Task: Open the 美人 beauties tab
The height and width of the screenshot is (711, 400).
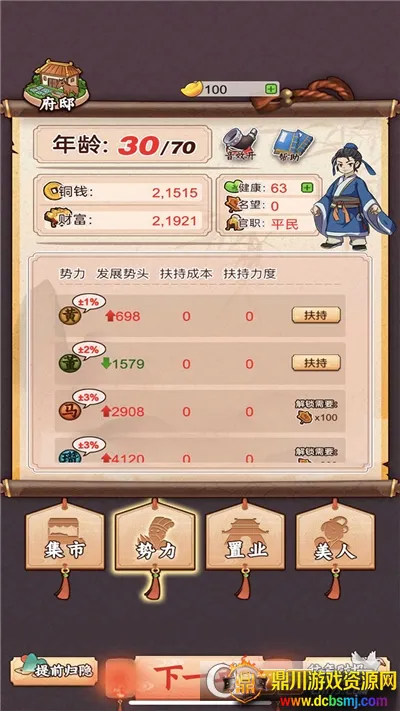Action: (335, 536)
